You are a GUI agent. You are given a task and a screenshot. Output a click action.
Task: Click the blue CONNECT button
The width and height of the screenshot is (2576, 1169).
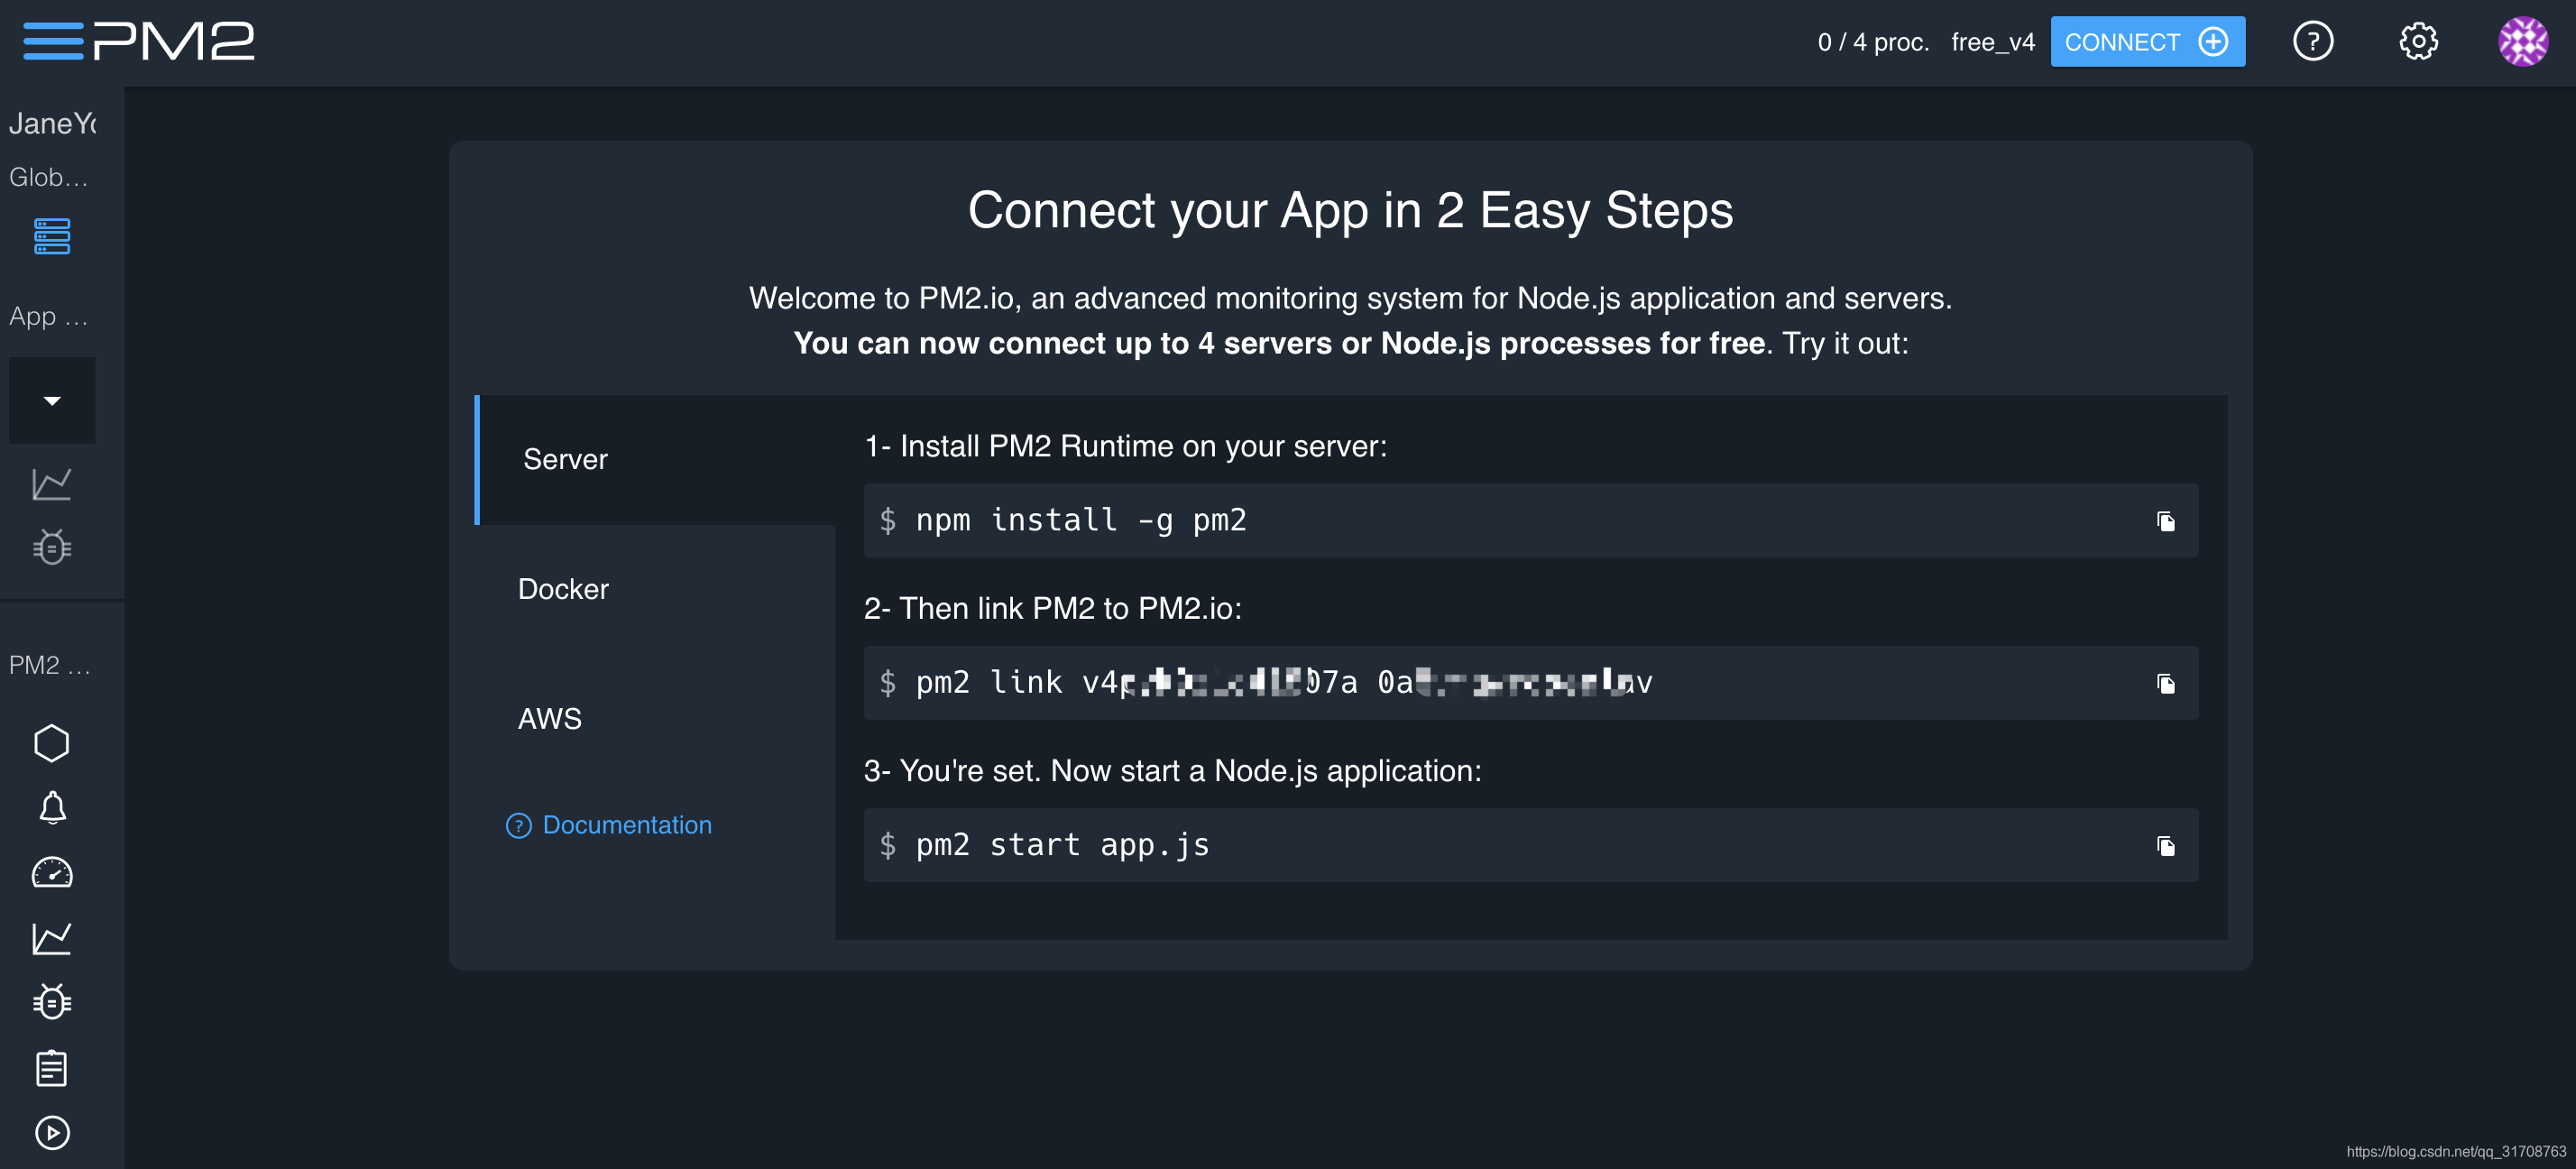click(2146, 42)
